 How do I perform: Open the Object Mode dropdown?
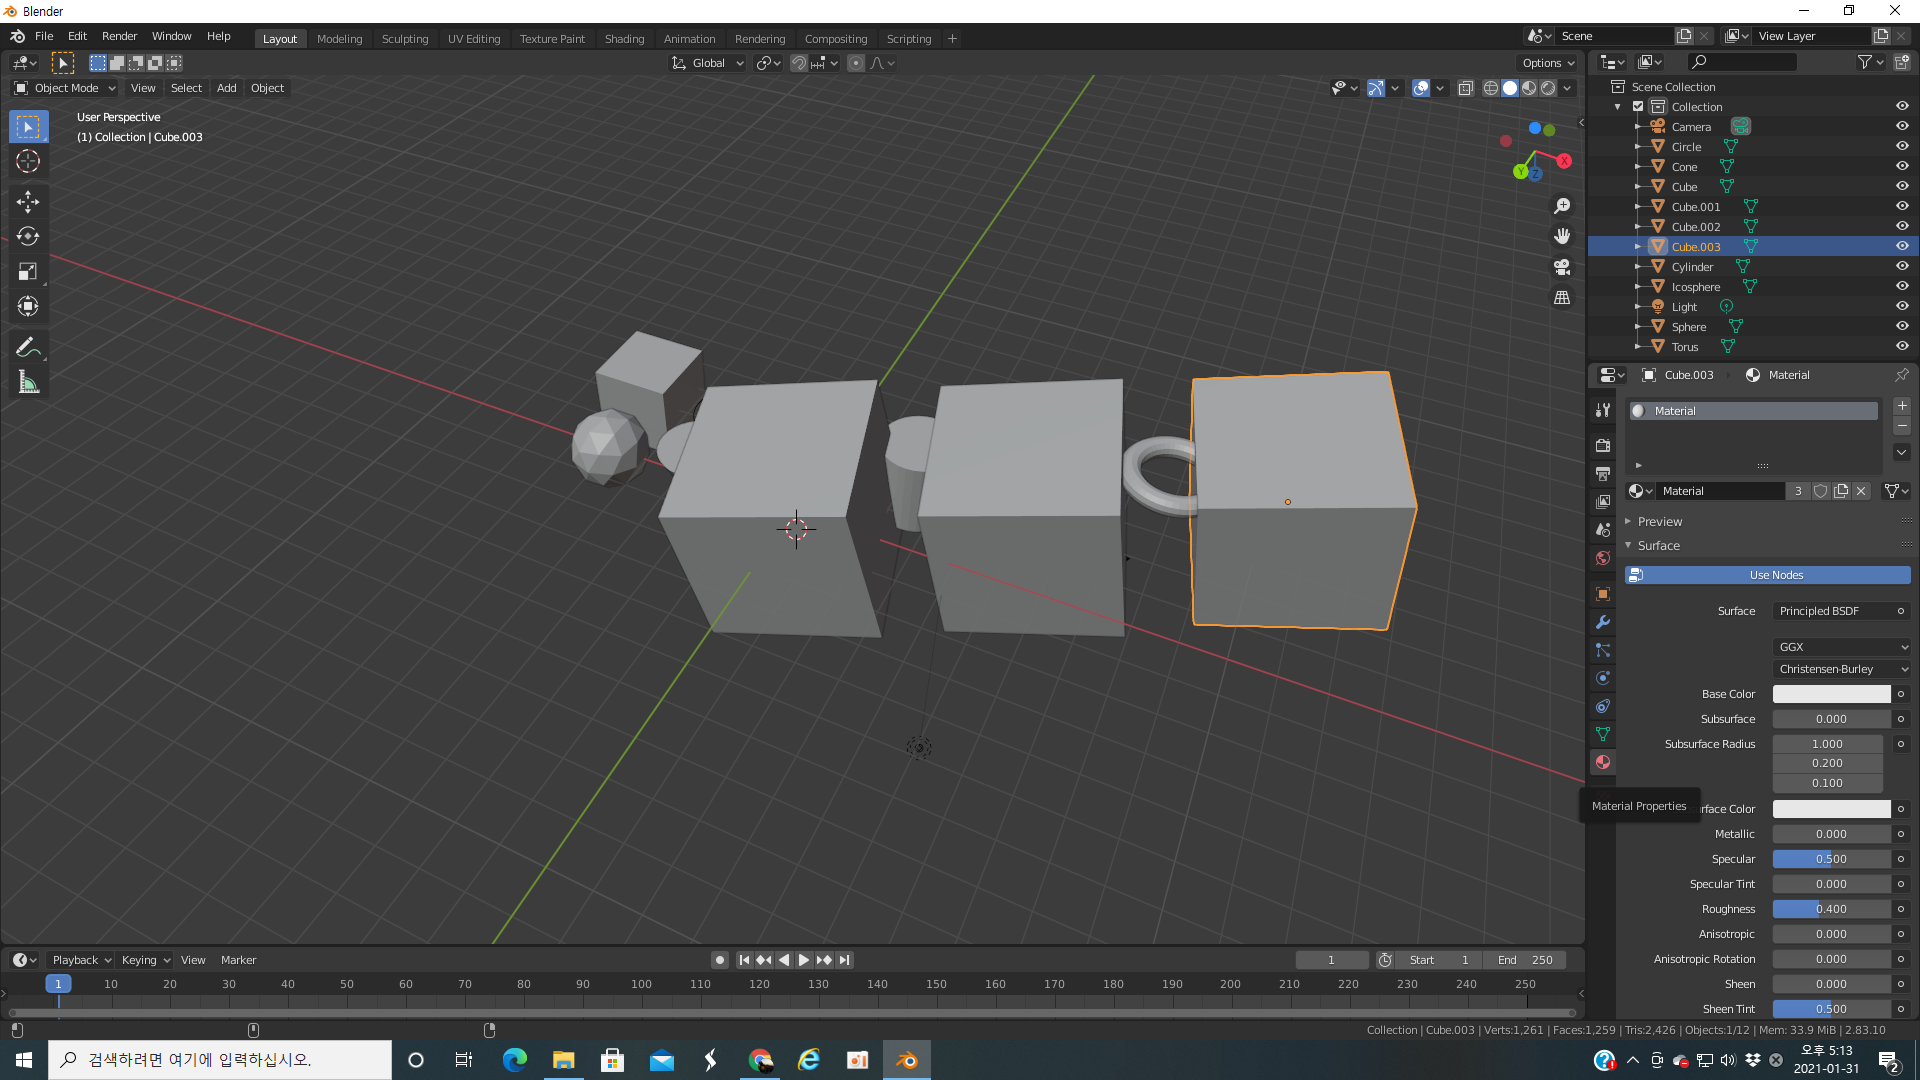tap(66, 88)
